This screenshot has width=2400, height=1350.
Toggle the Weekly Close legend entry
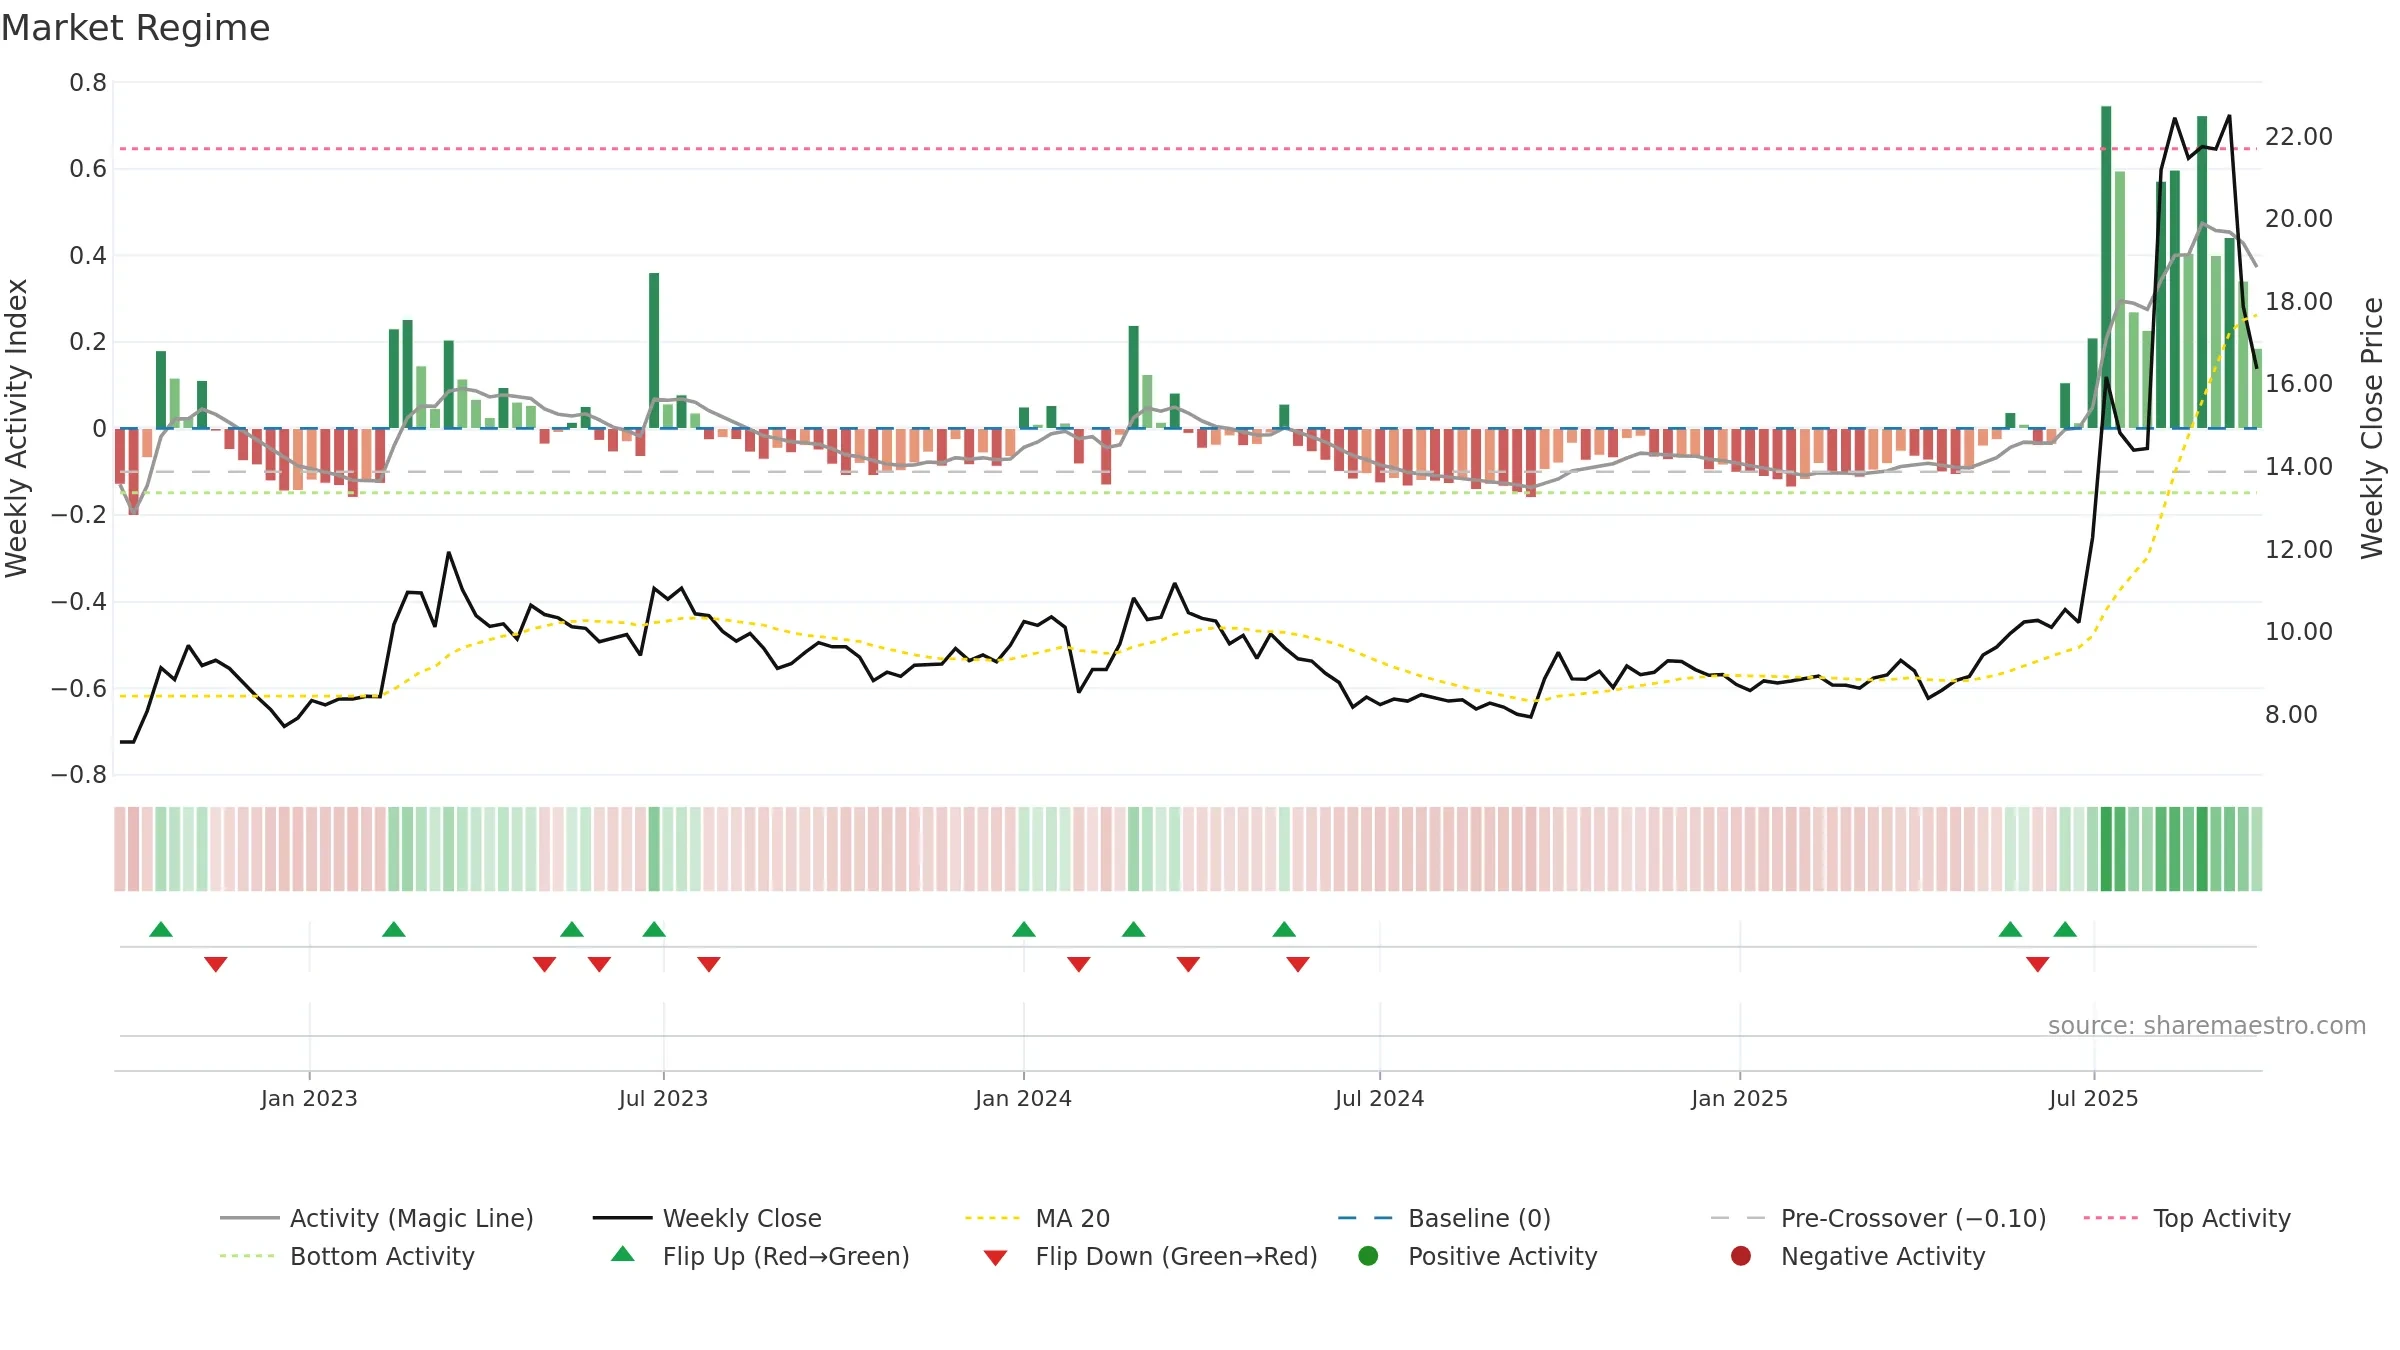tap(707, 1218)
